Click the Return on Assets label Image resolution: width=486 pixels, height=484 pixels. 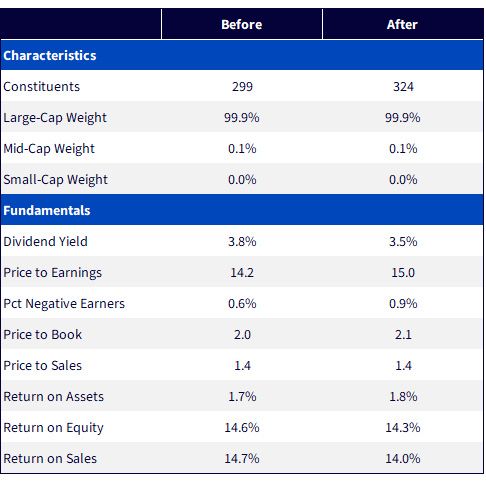(53, 396)
